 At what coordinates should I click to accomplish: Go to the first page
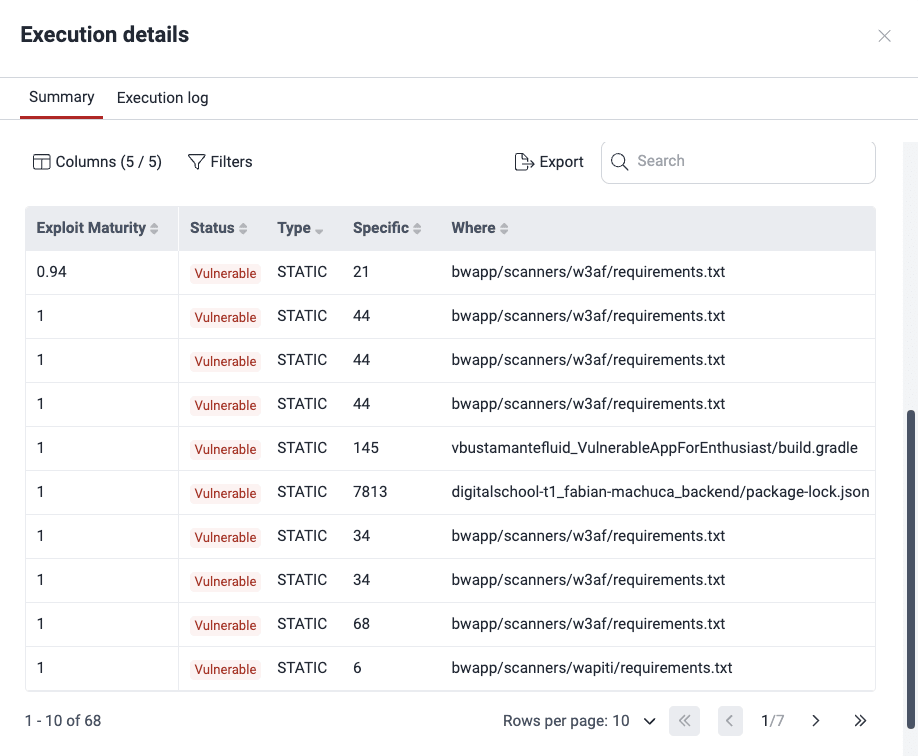click(684, 720)
